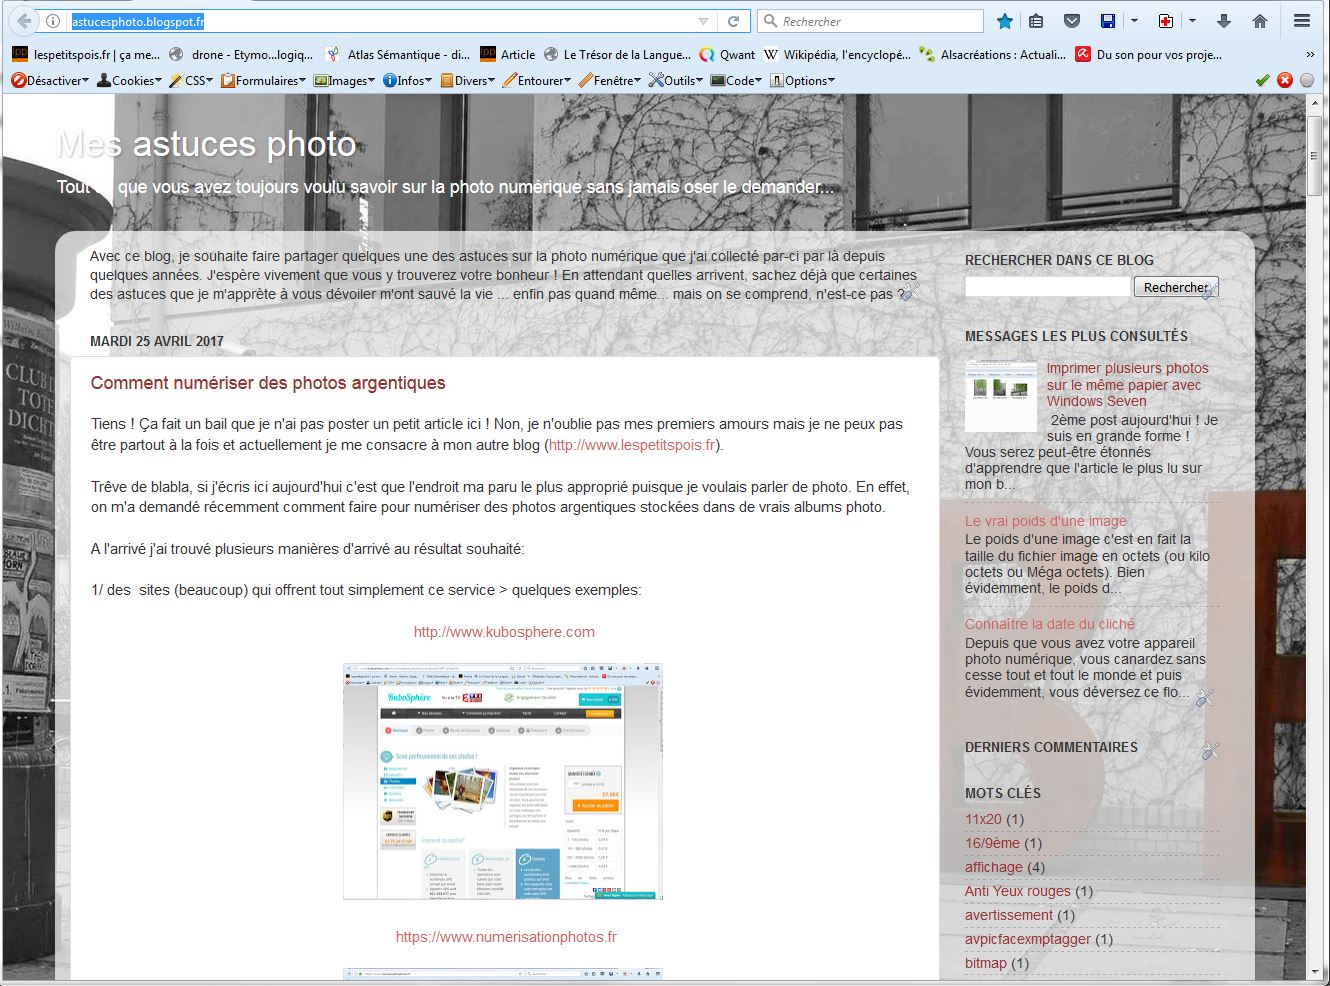Open the Désactiver dropdown in developer toolbar
This screenshot has height=986, width=1330.
(50, 80)
